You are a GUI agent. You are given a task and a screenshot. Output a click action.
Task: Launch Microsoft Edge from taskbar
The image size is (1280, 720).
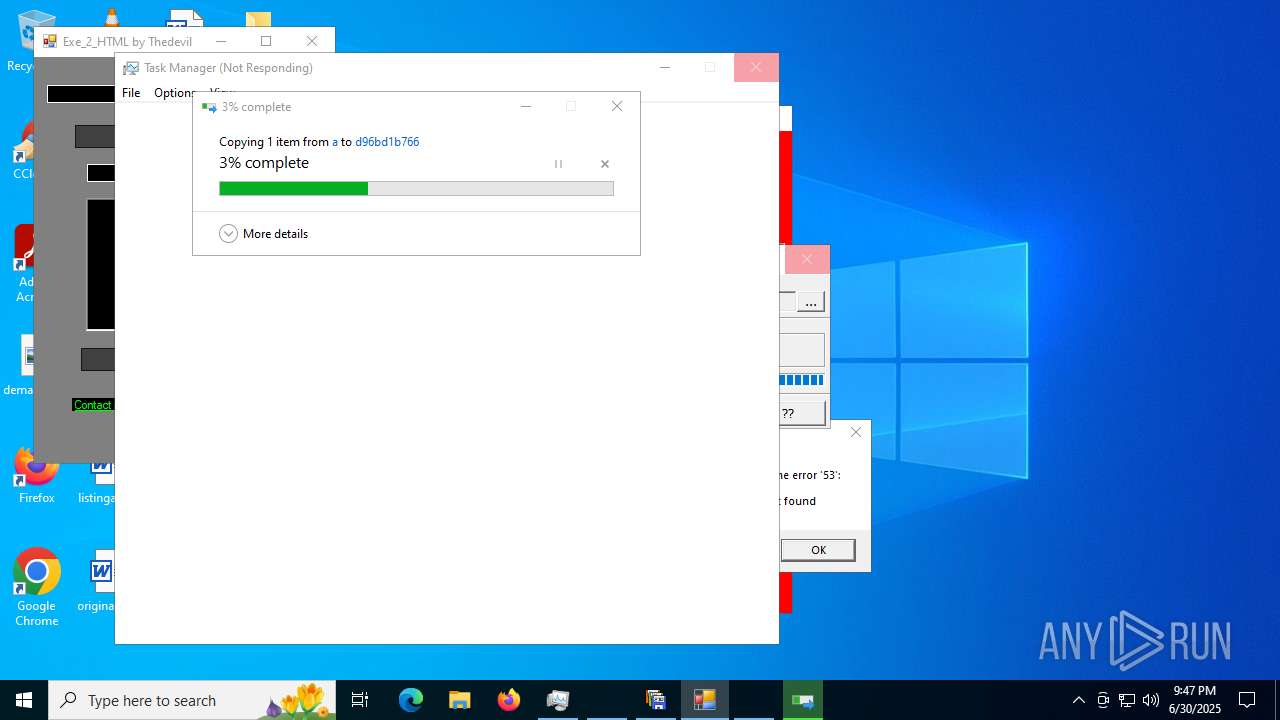coord(411,700)
